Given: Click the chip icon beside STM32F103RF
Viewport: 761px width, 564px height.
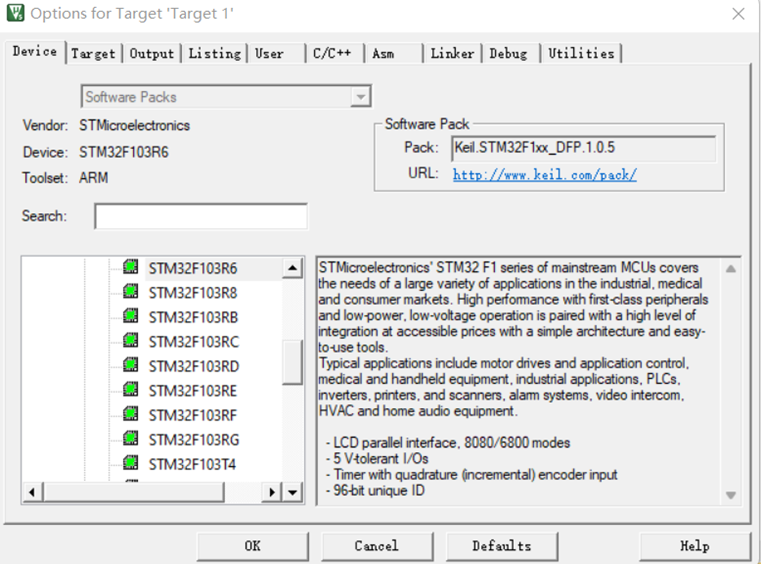Looking at the screenshot, I should pos(131,414).
